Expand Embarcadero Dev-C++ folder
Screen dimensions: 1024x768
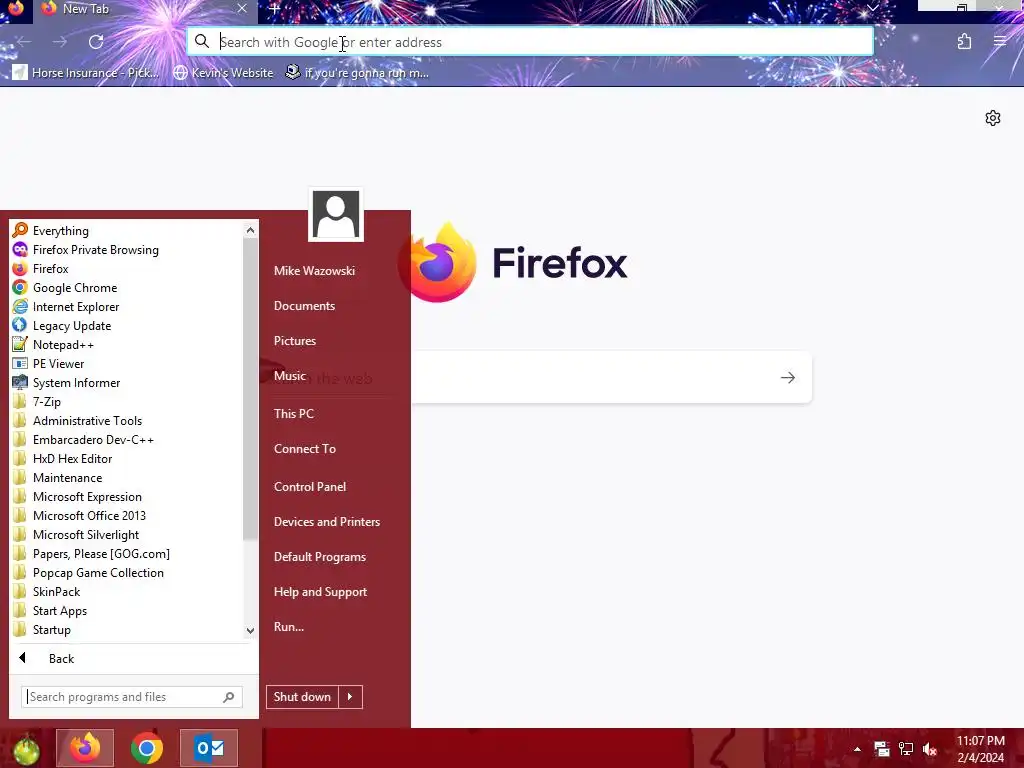[x=93, y=440]
